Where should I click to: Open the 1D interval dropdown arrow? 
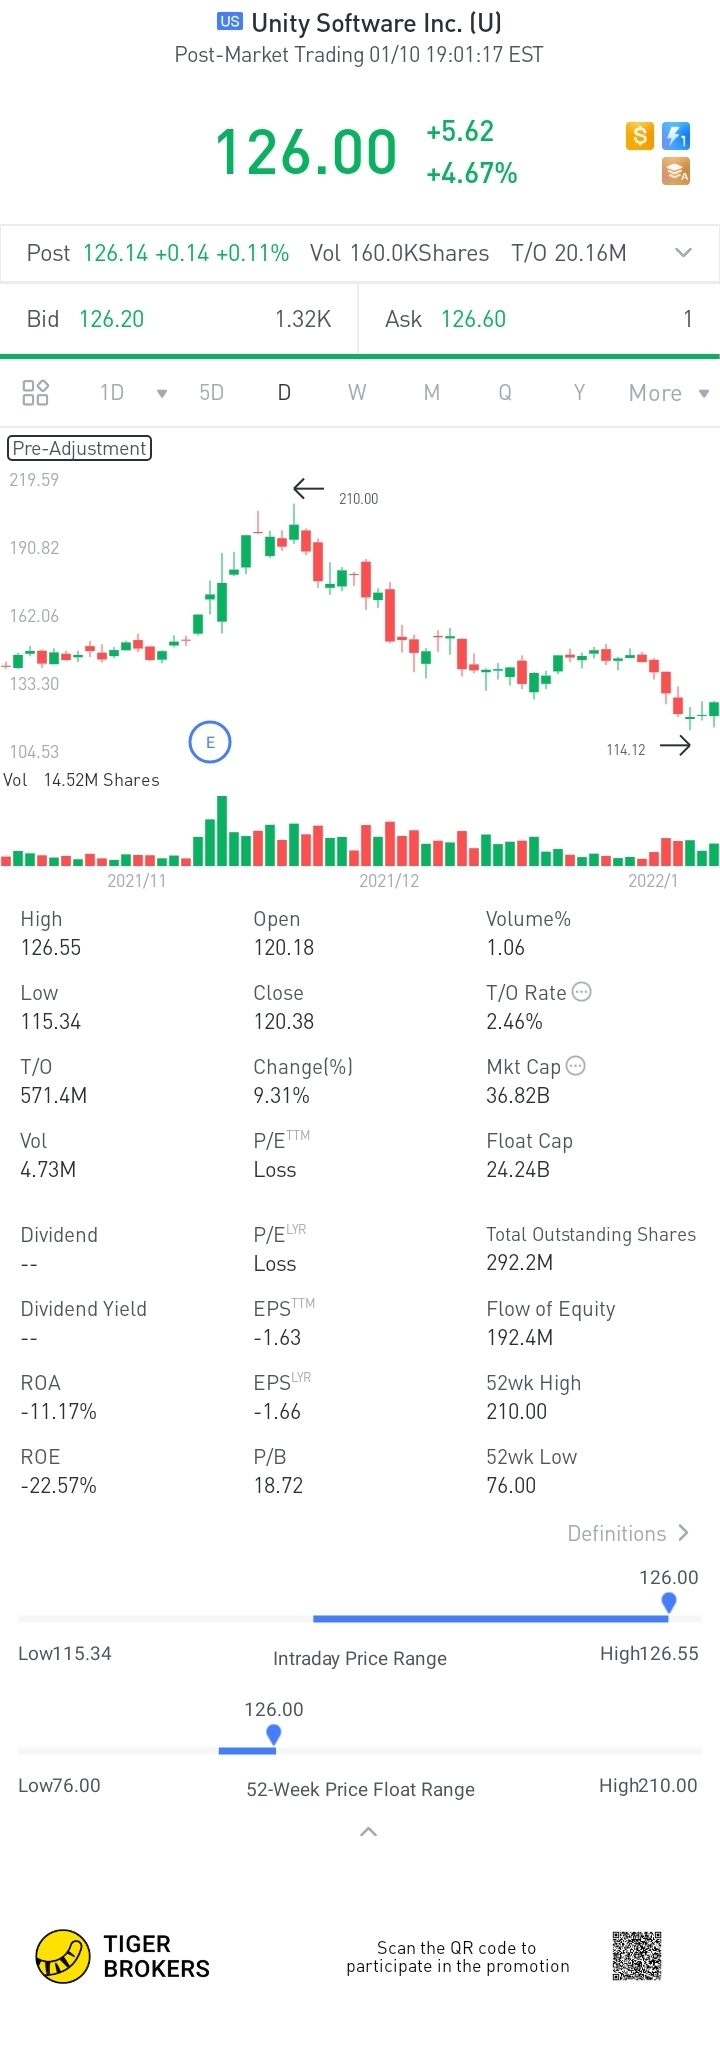pyautogui.click(x=162, y=393)
